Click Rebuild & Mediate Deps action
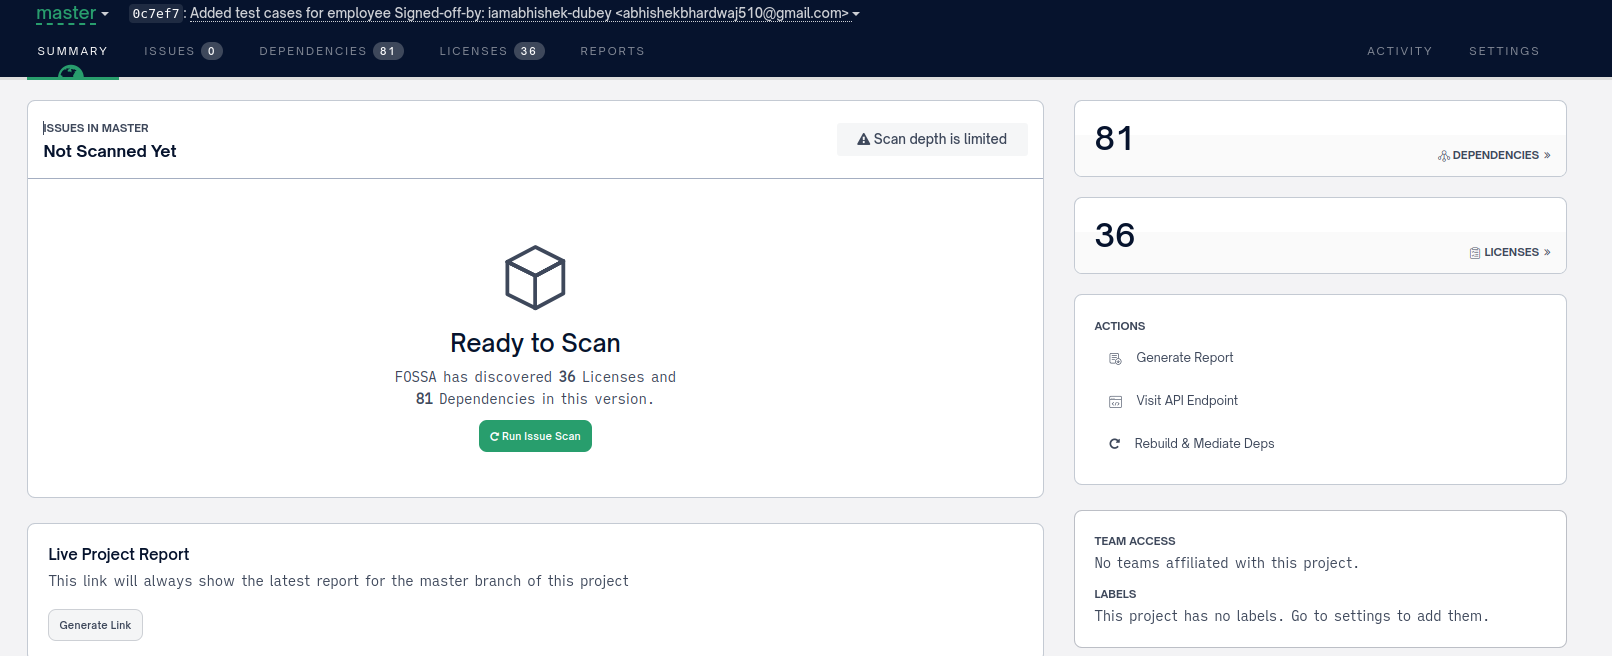Image resolution: width=1612 pixels, height=656 pixels. tap(1204, 444)
